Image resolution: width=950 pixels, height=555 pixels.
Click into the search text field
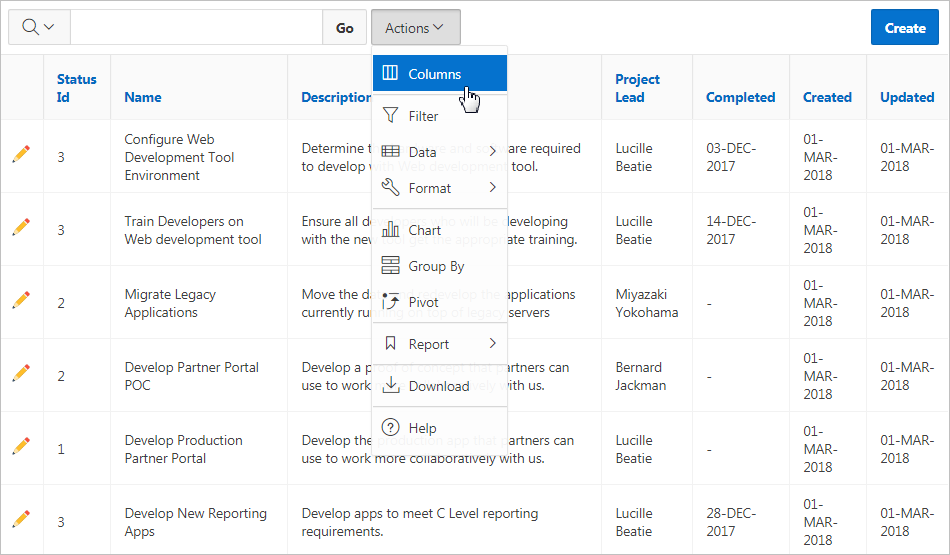tap(196, 28)
